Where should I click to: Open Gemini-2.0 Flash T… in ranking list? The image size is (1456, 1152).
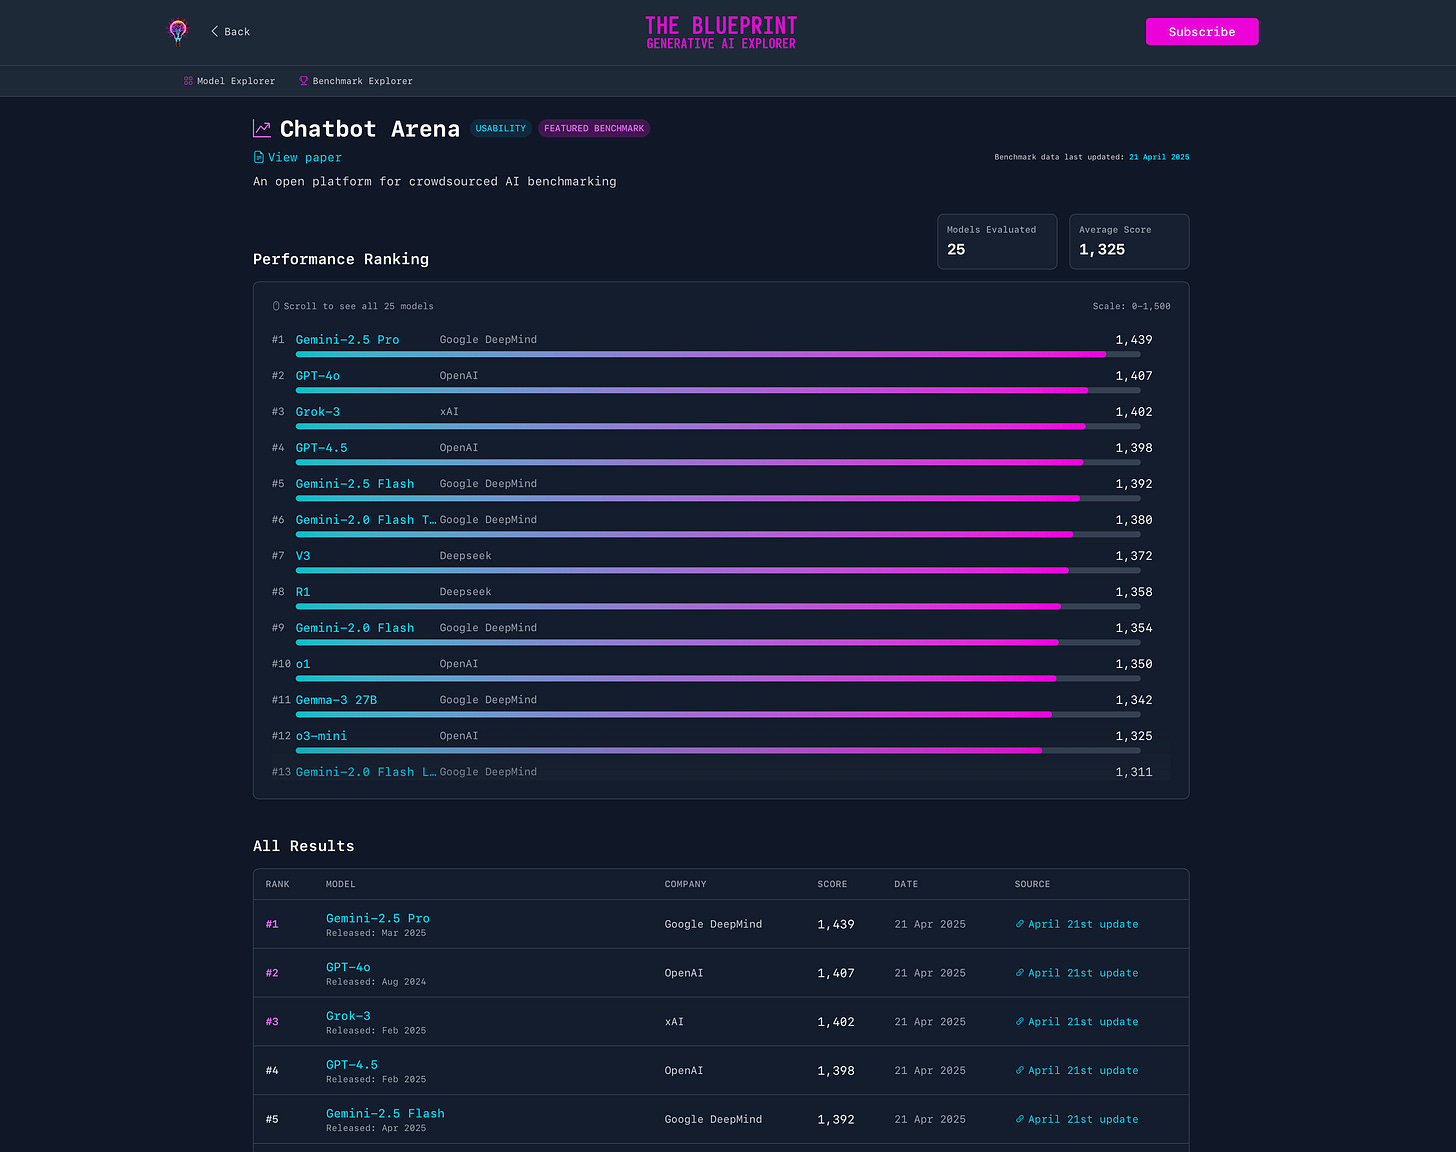click(x=366, y=520)
